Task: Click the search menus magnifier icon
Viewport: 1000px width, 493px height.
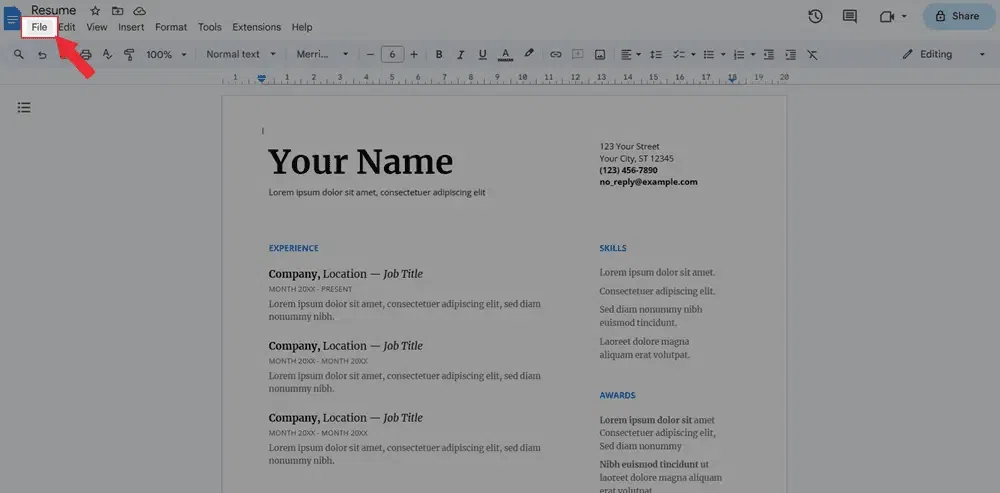Action: point(19,55)
